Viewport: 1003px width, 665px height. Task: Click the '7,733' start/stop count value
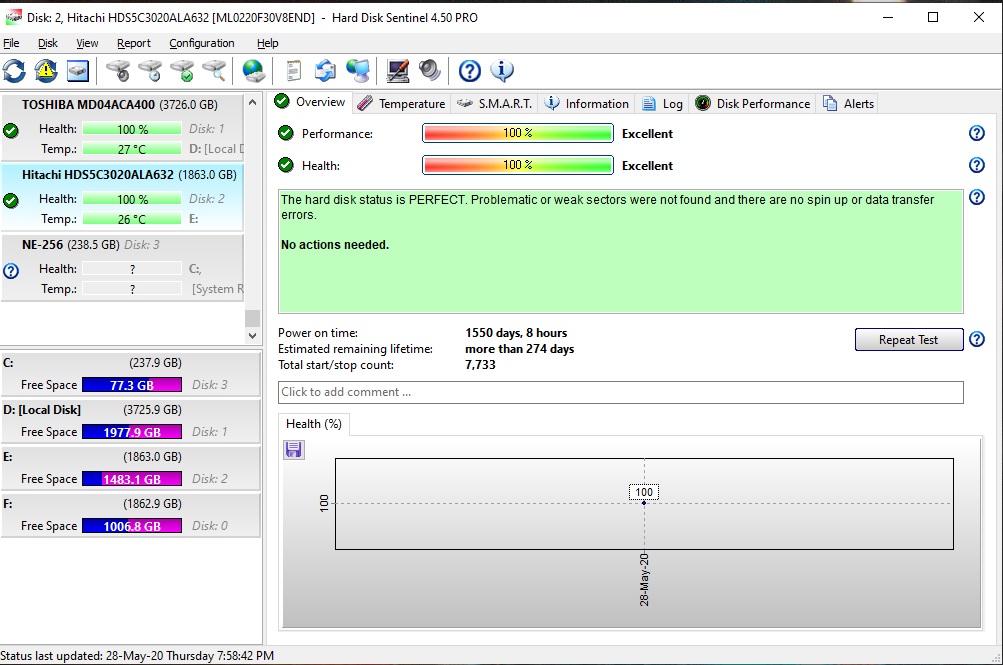(x=480, y=365)
